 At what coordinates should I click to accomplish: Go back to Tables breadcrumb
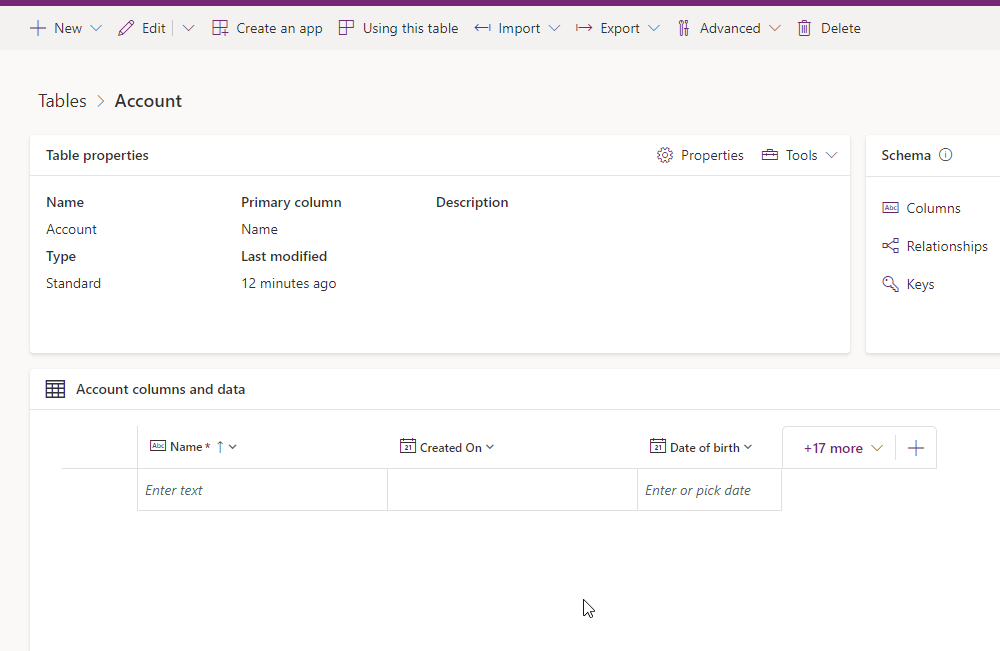click(x=62, y=101)
